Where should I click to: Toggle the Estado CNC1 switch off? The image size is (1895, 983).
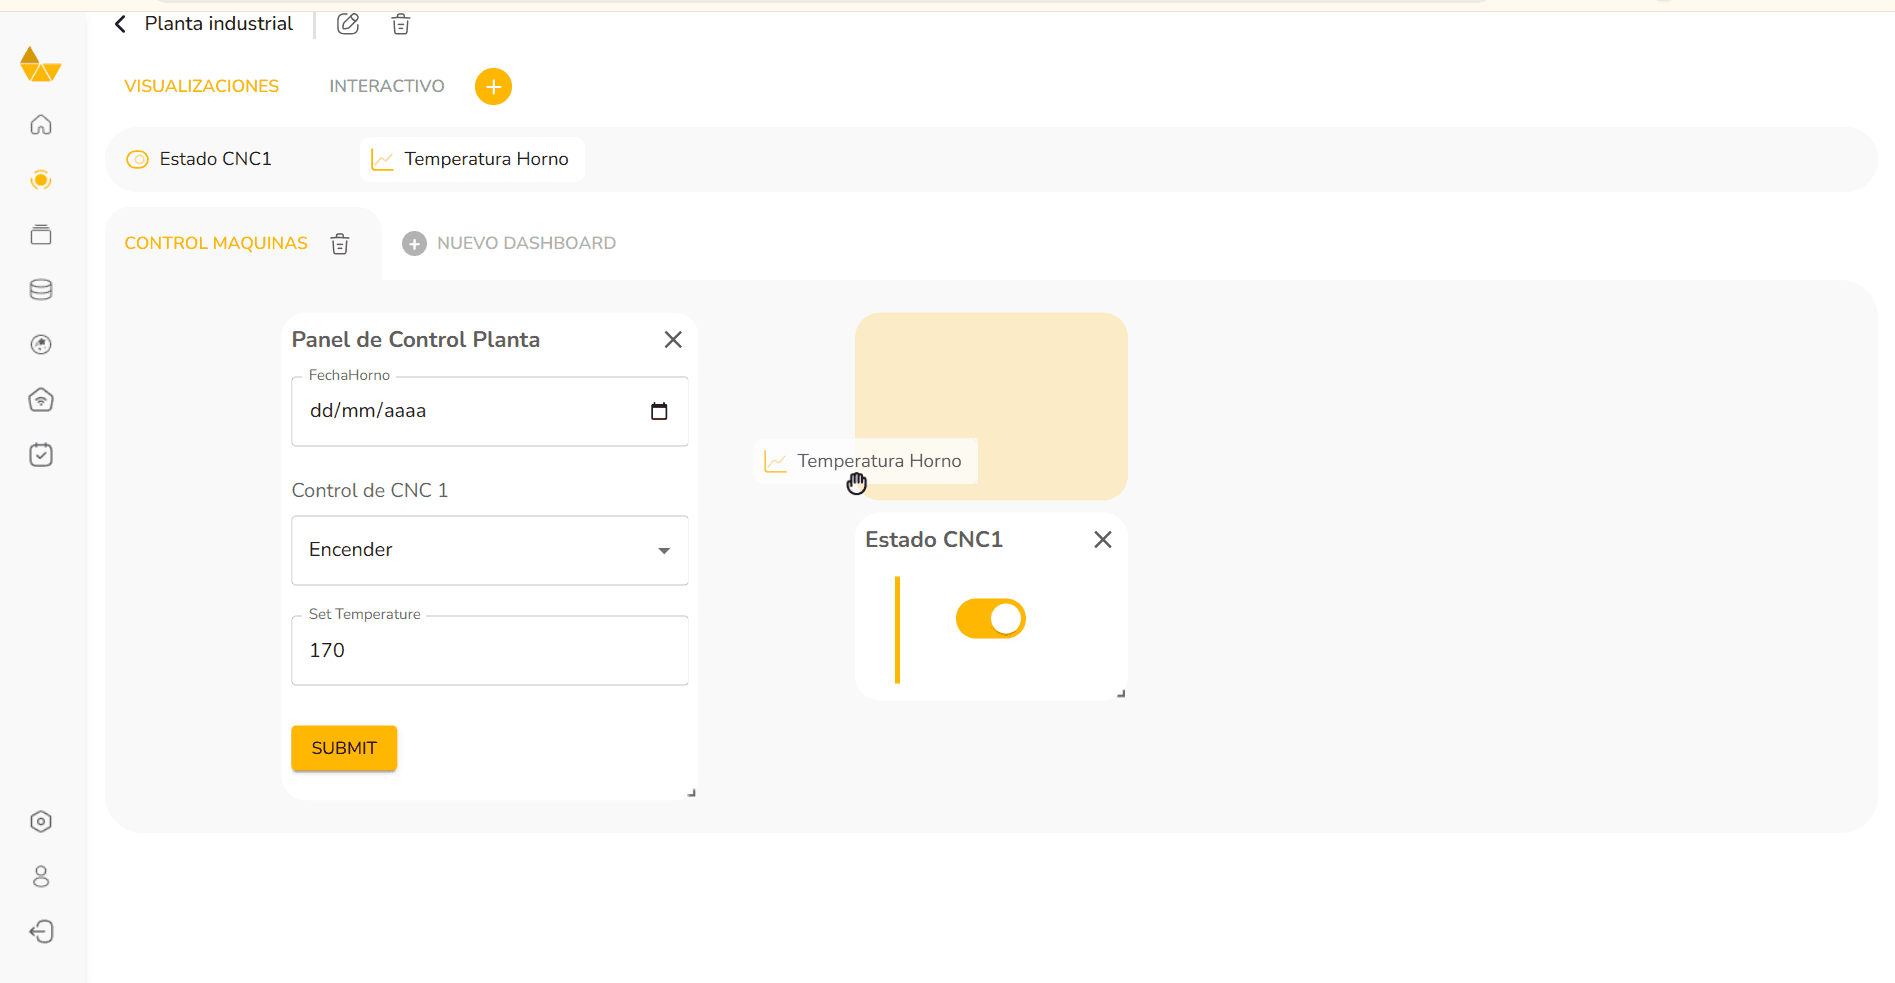(x=990, y=618)
